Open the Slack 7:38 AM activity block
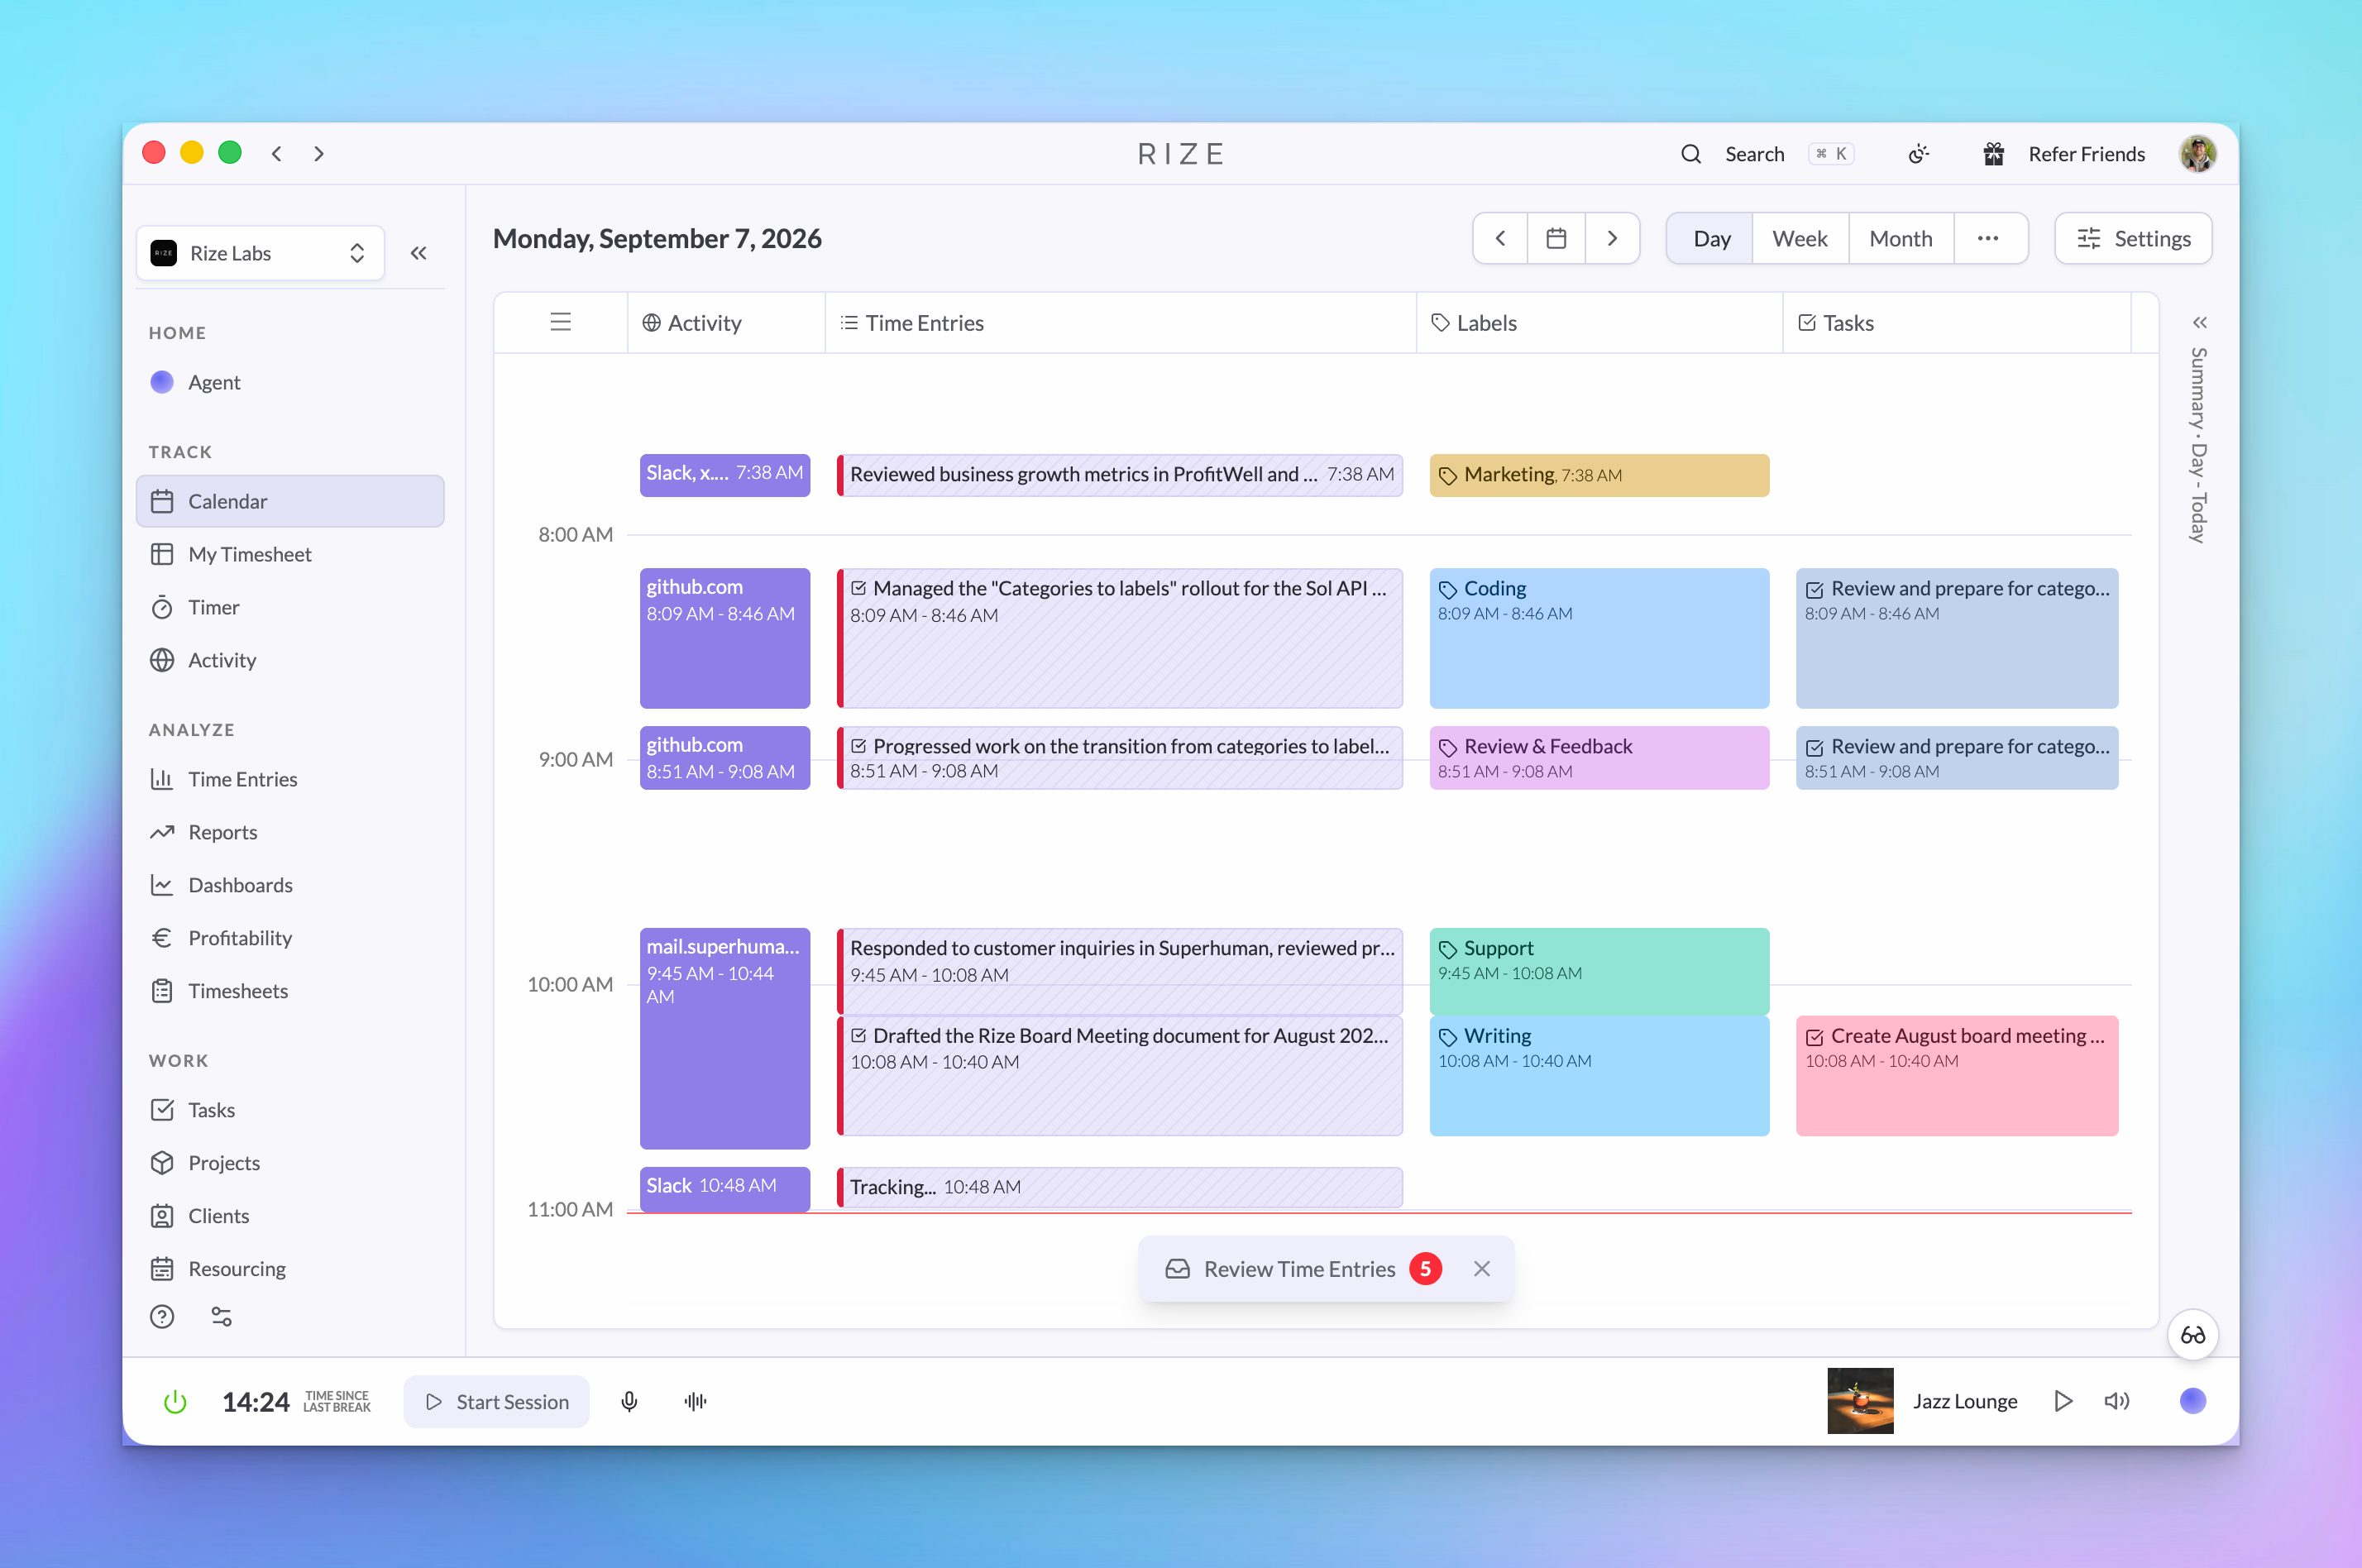Viewport: 2362px width, 1568px height. [x=725, y=475]
